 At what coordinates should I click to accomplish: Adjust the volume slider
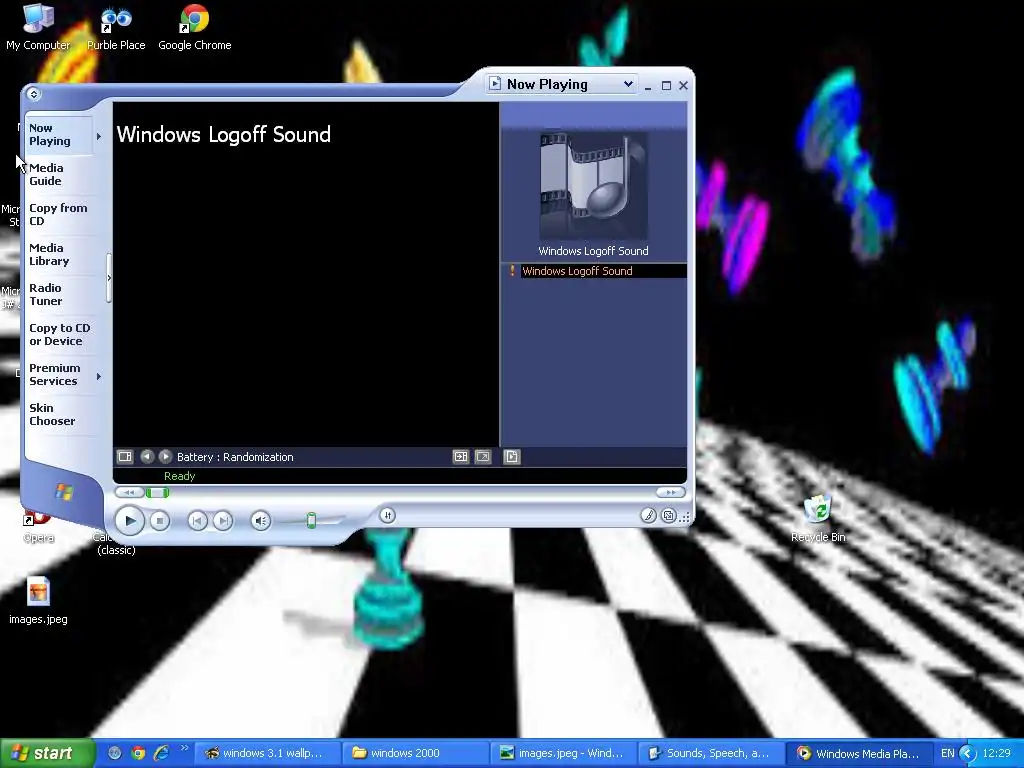coord(312,520)
